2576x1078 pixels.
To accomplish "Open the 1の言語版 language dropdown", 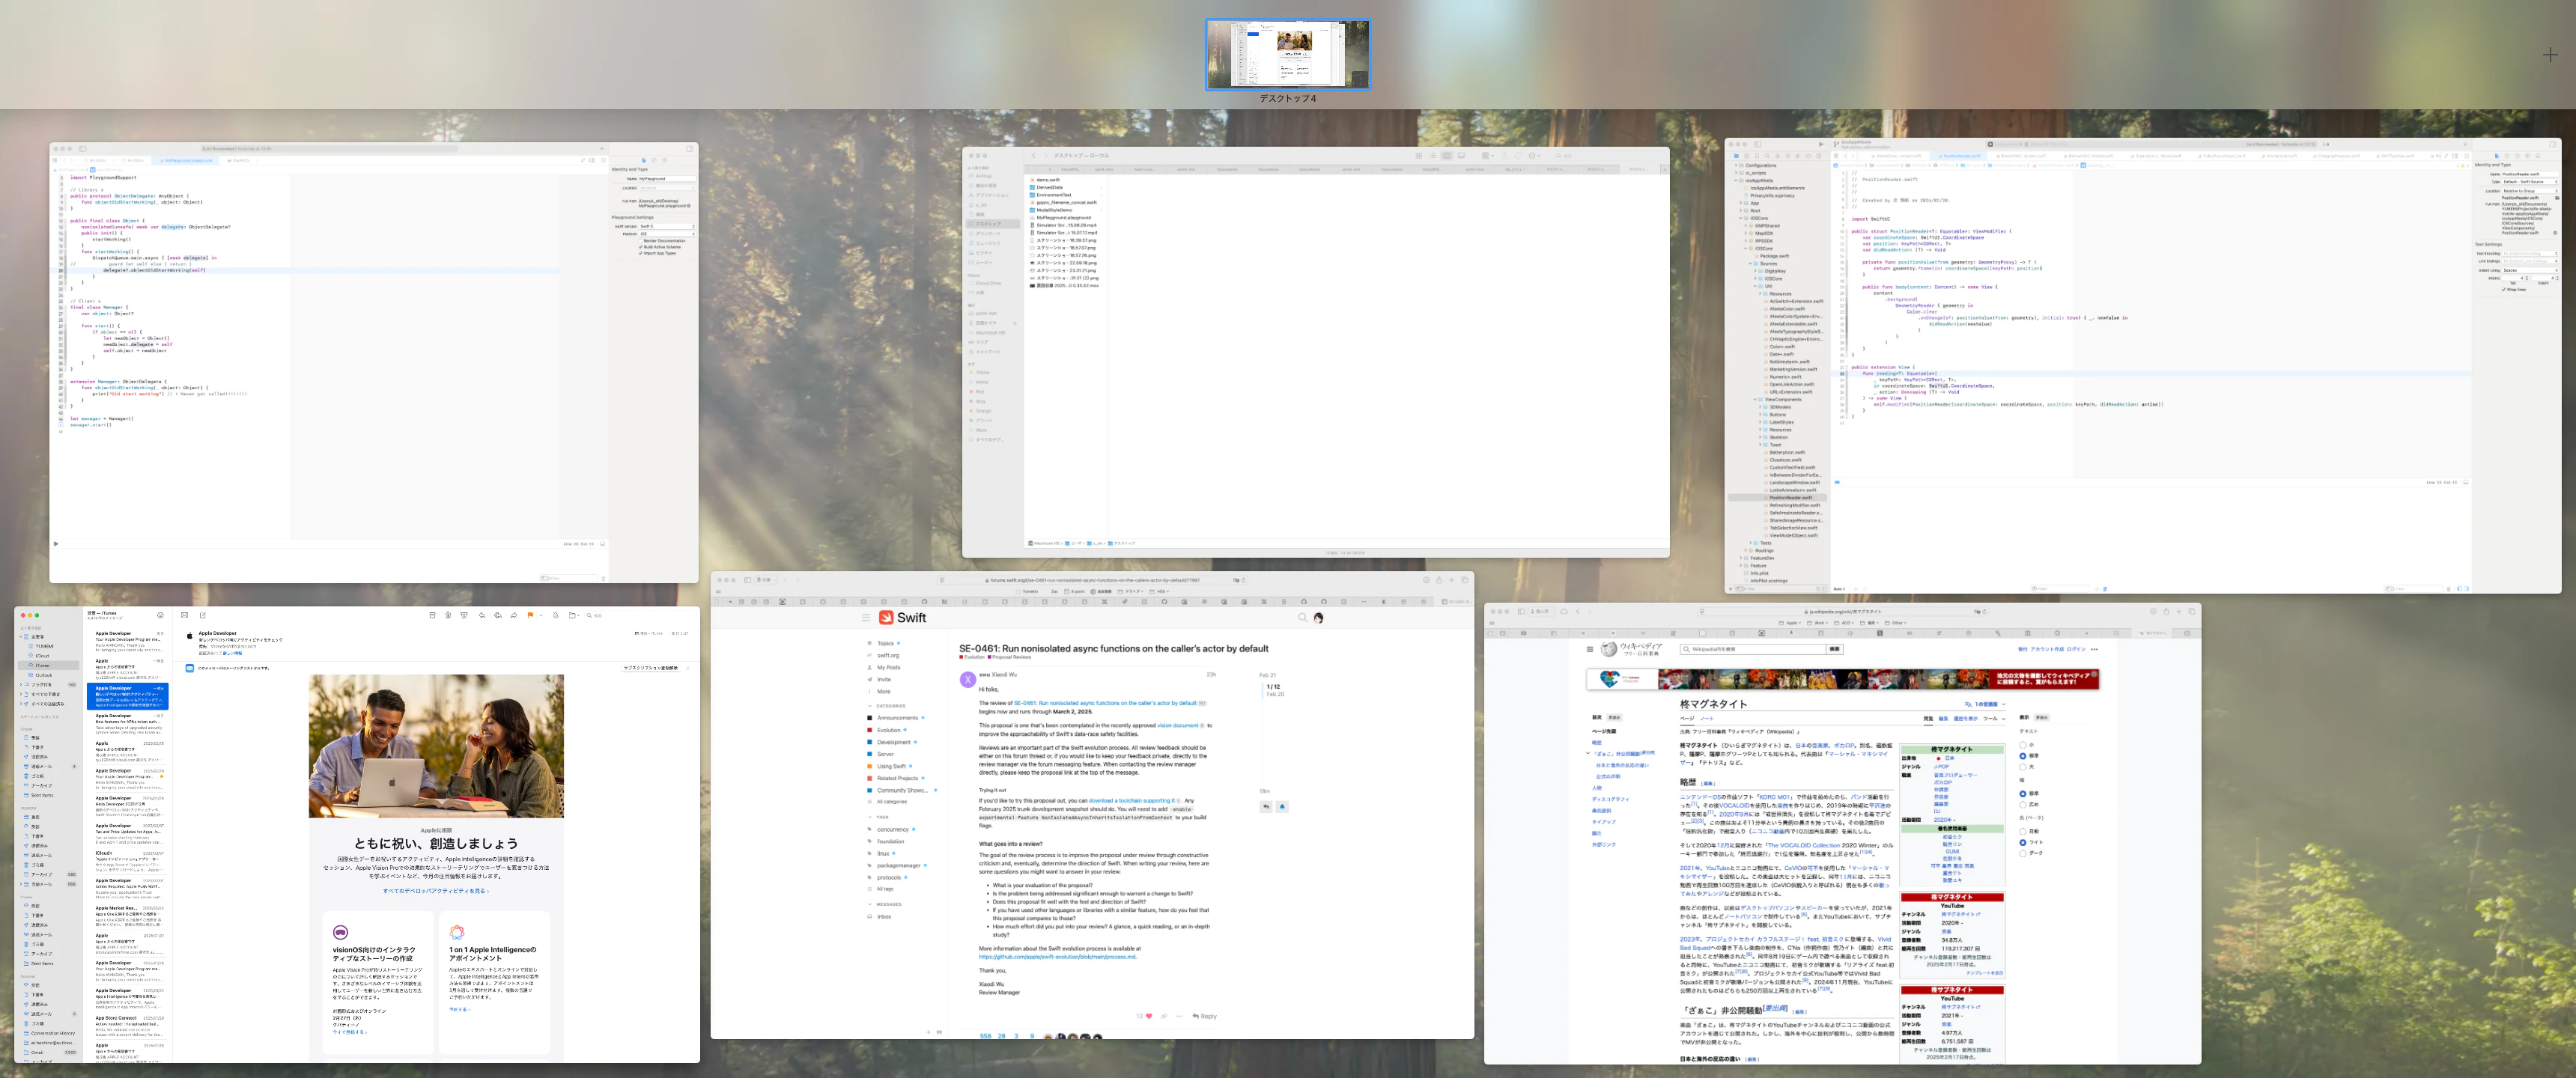I will 1986,704.
